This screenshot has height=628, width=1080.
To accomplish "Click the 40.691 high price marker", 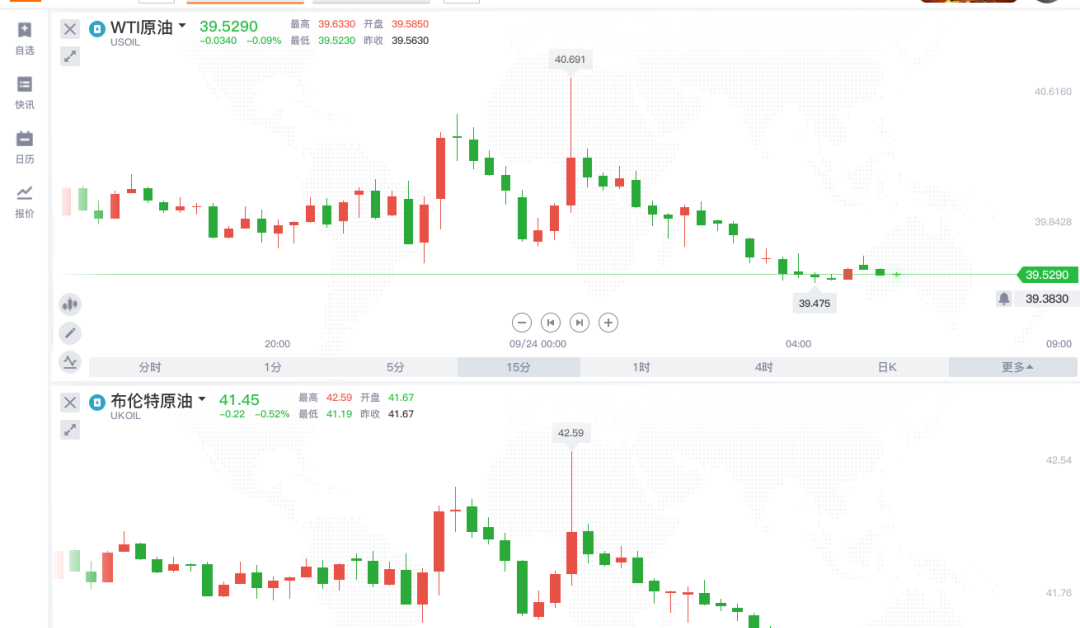I will [x=571, y=60].
